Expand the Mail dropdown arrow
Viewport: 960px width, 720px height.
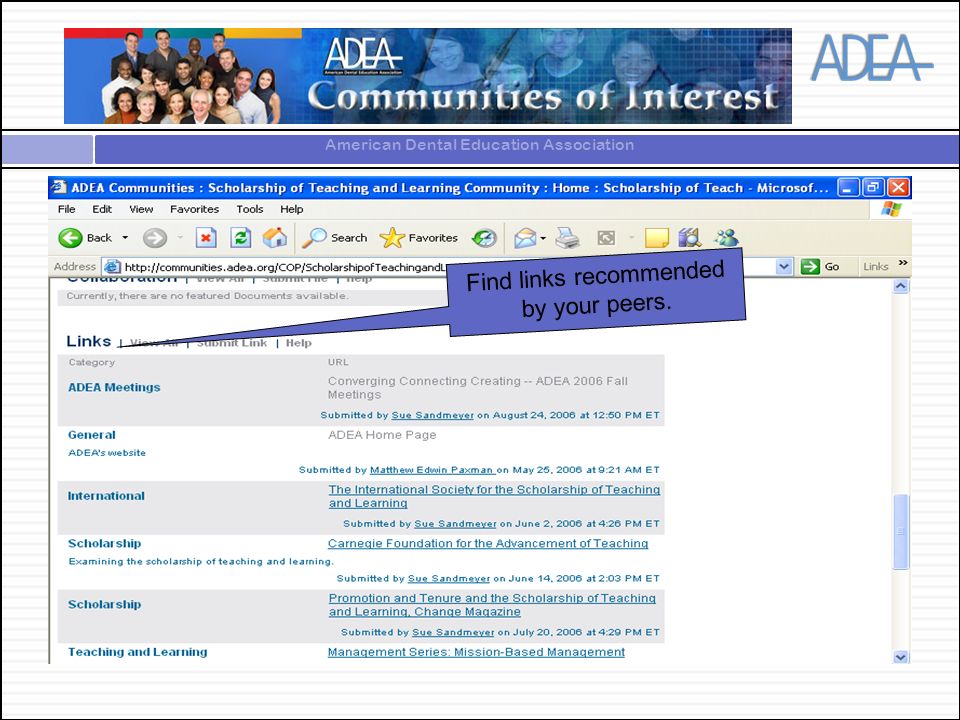pos(543,238)
